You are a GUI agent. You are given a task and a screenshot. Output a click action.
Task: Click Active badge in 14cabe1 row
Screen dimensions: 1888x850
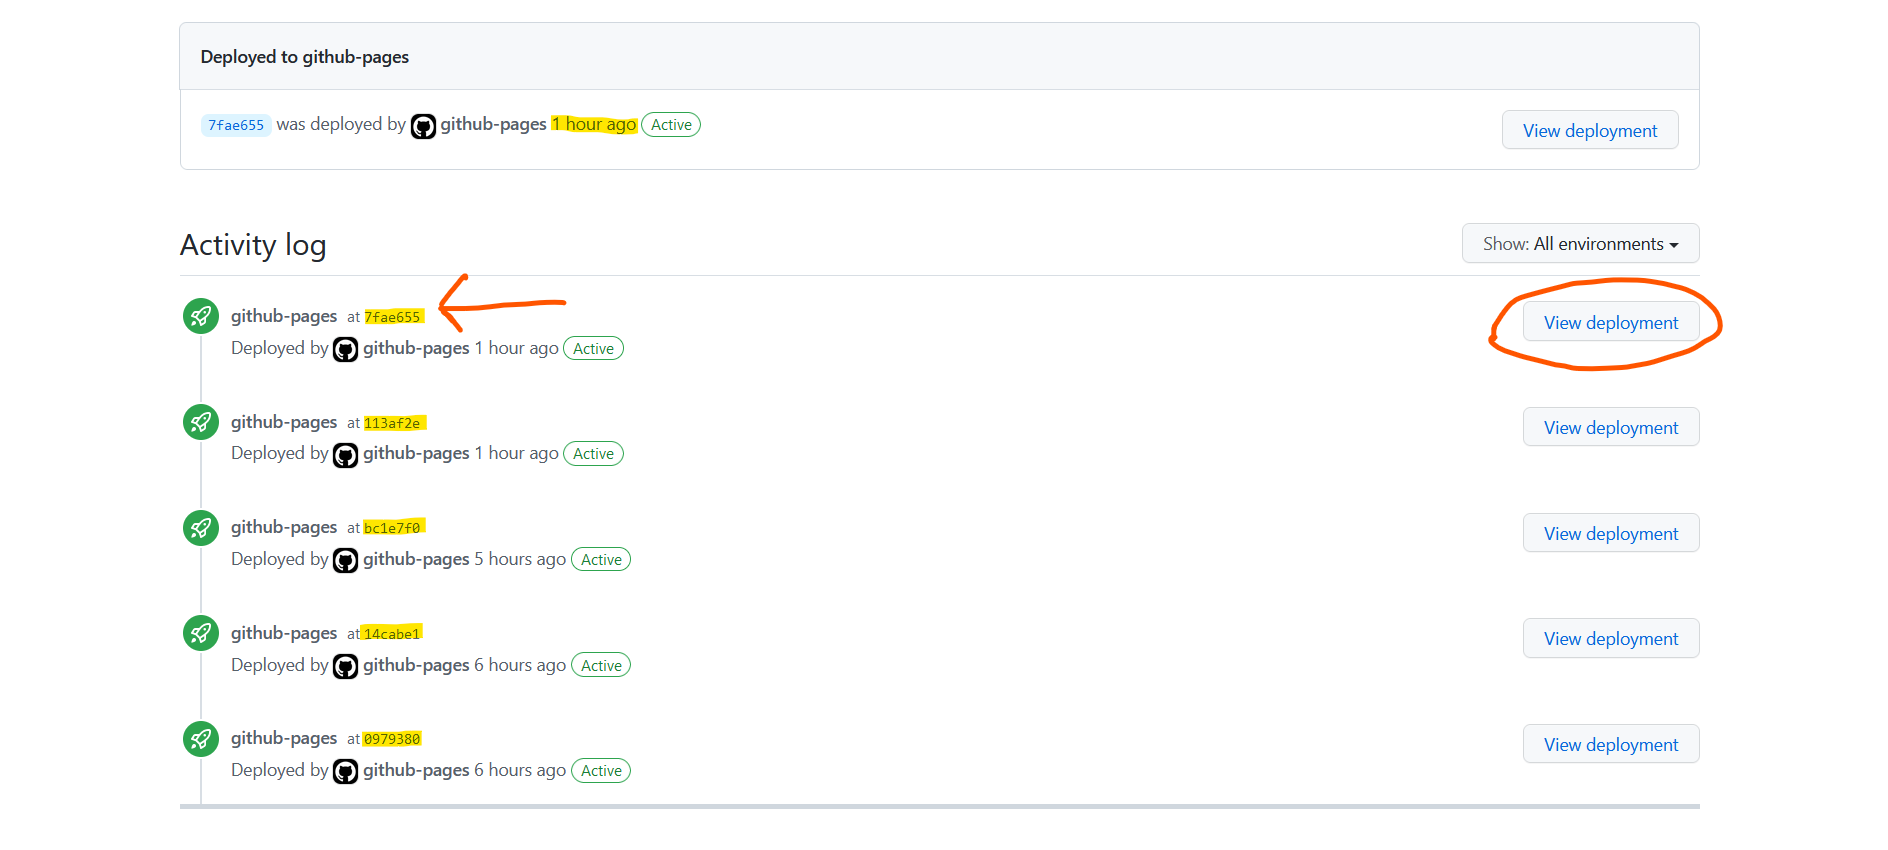pos(601,665)
